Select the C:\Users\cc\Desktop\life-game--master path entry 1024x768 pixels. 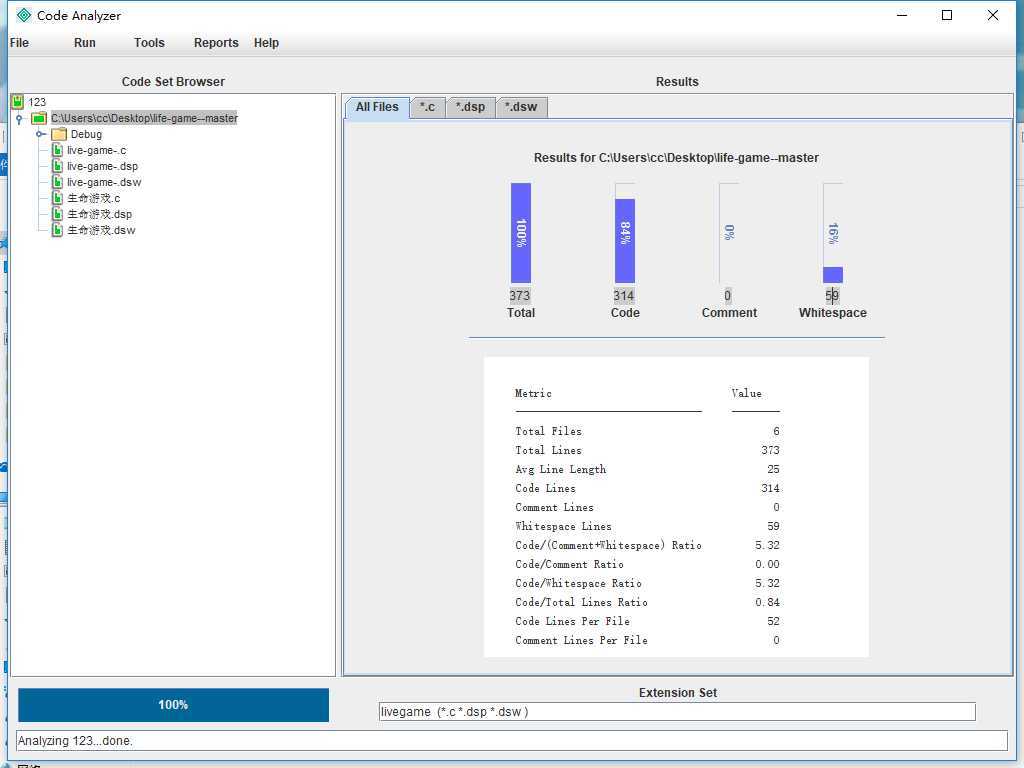tap(144, 118)
